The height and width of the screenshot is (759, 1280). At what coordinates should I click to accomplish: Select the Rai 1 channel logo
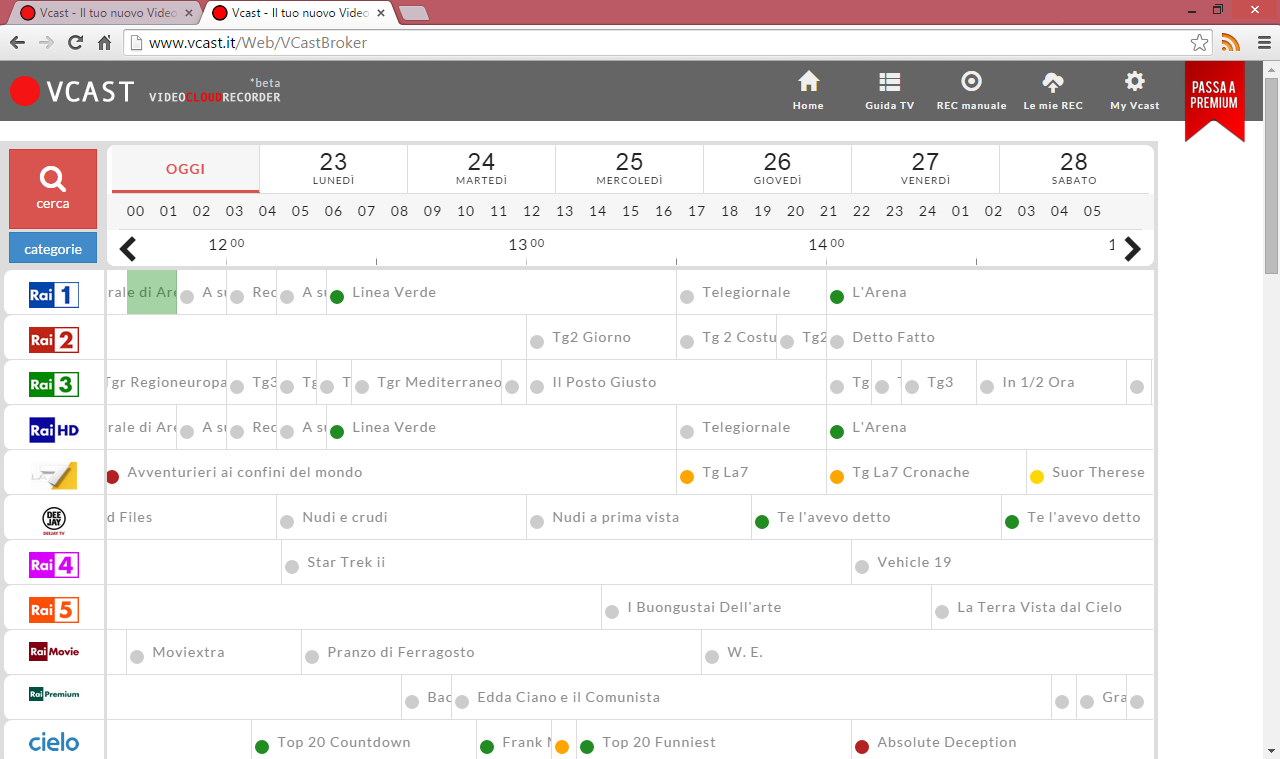(54, 294)
